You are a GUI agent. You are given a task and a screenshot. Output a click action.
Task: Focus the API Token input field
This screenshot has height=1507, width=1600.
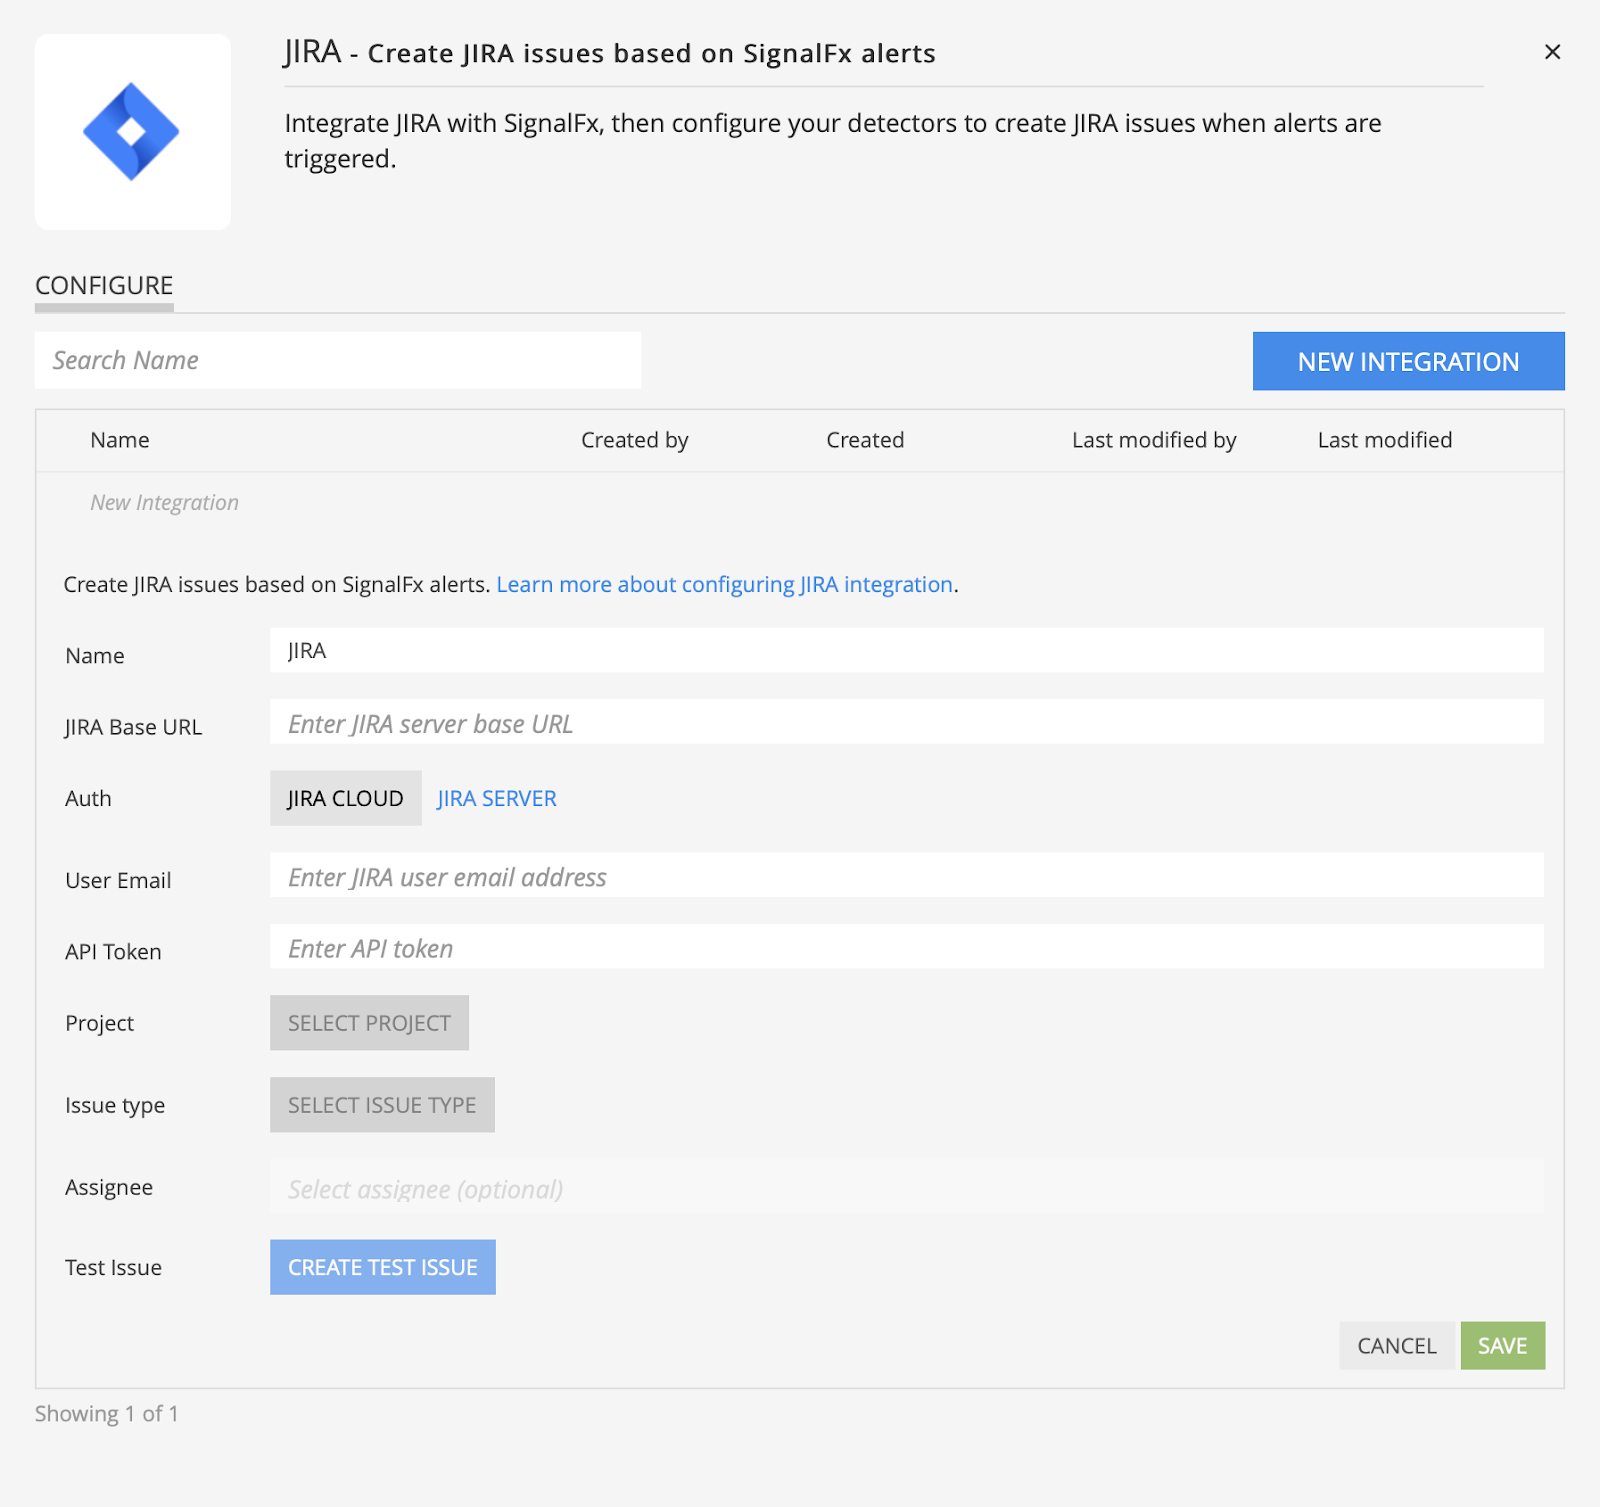coord(907,946)
